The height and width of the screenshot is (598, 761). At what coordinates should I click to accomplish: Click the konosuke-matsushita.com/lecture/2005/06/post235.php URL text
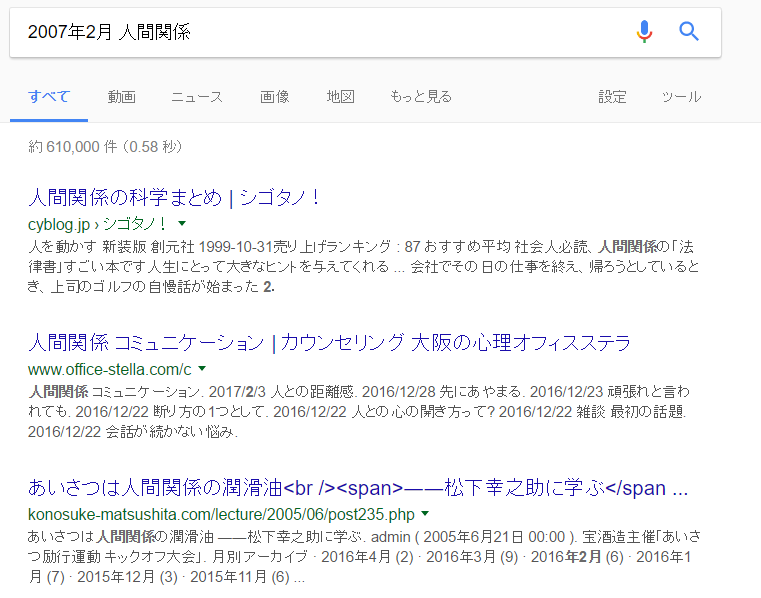(221, 514)
